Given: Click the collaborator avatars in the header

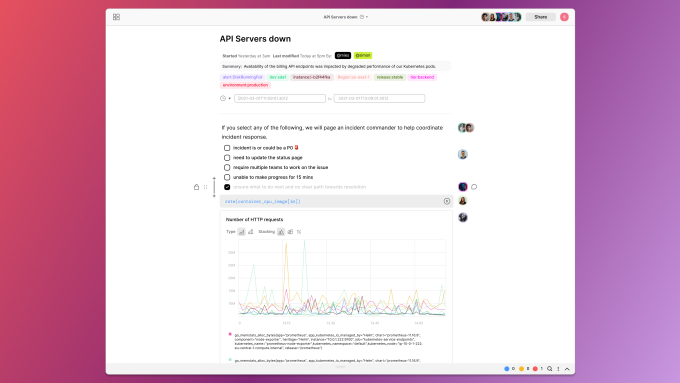Looking at the screenshot, I should 501,17.
